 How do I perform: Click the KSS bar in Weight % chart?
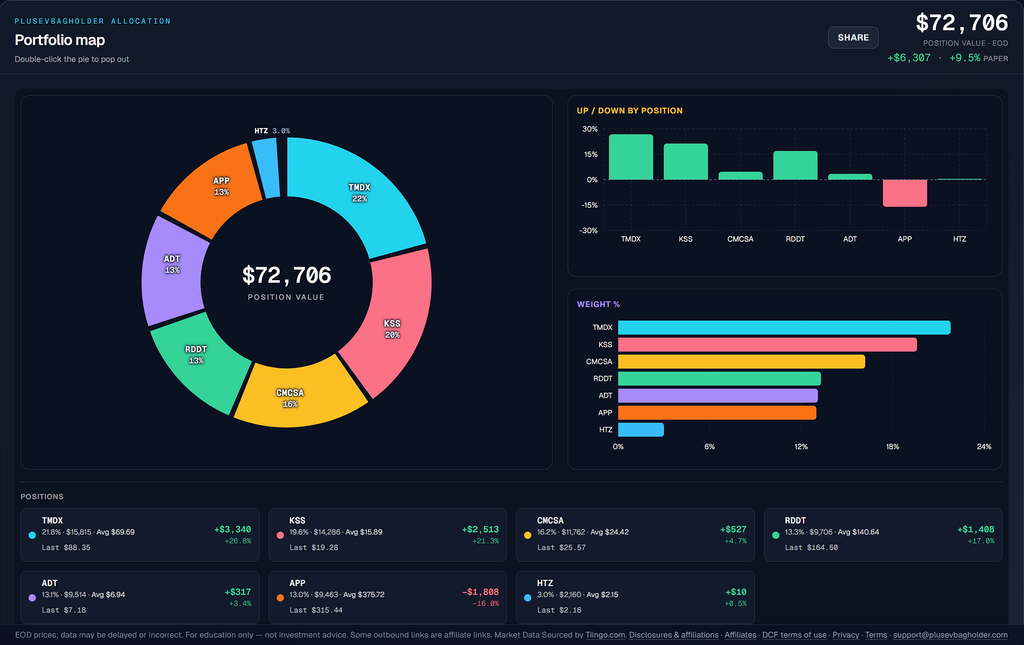click(767, 344)
